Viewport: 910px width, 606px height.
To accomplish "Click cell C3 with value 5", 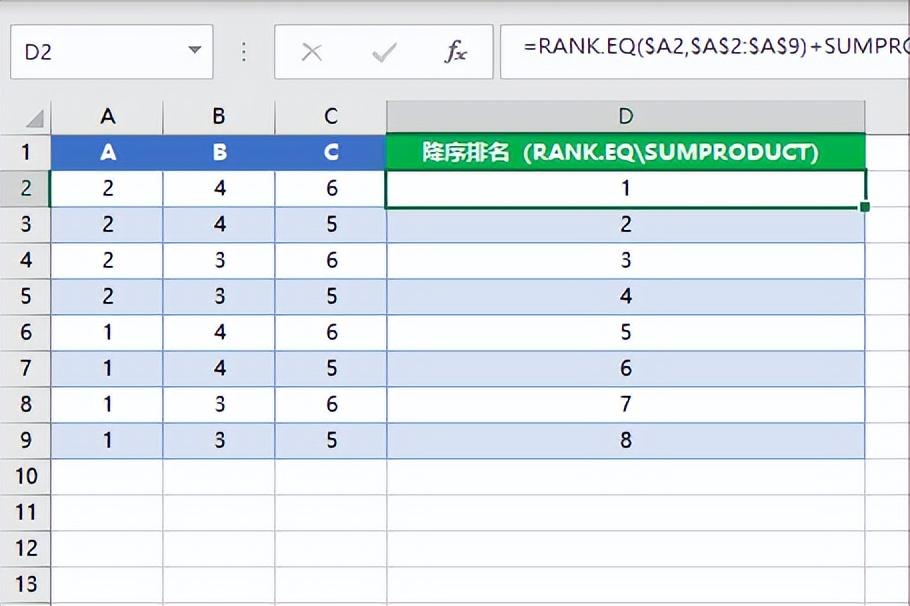I will 331,224.
